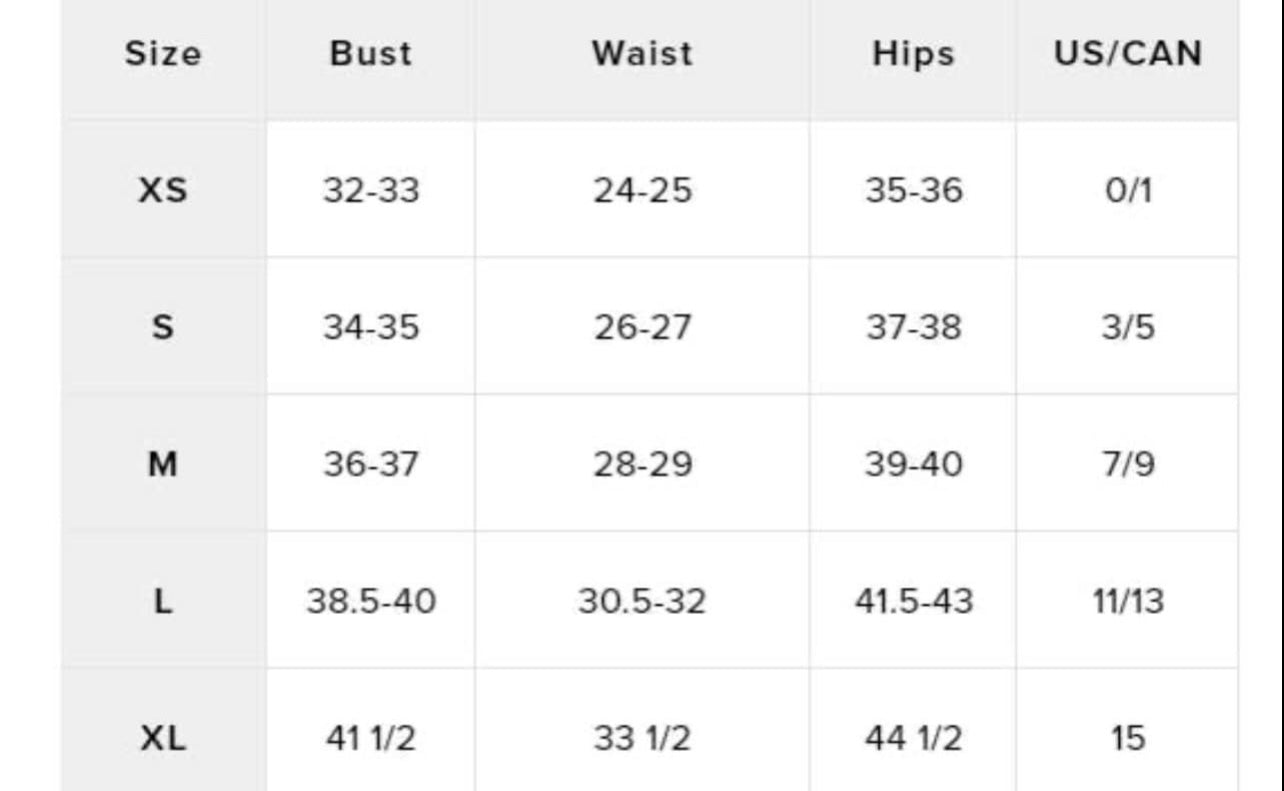Select the S size row label
The height and width of the screenshot is (791, 1284).
point(163,327)
